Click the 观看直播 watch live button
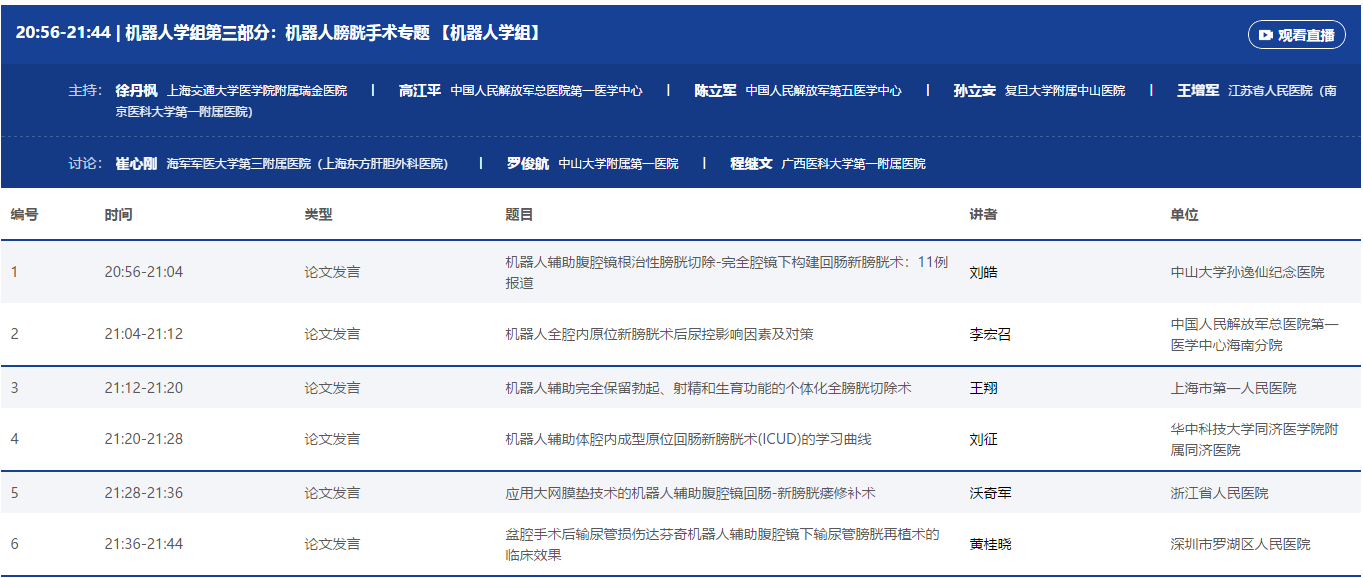This screenshot has width=1363, height=578. click(1296, 35)
